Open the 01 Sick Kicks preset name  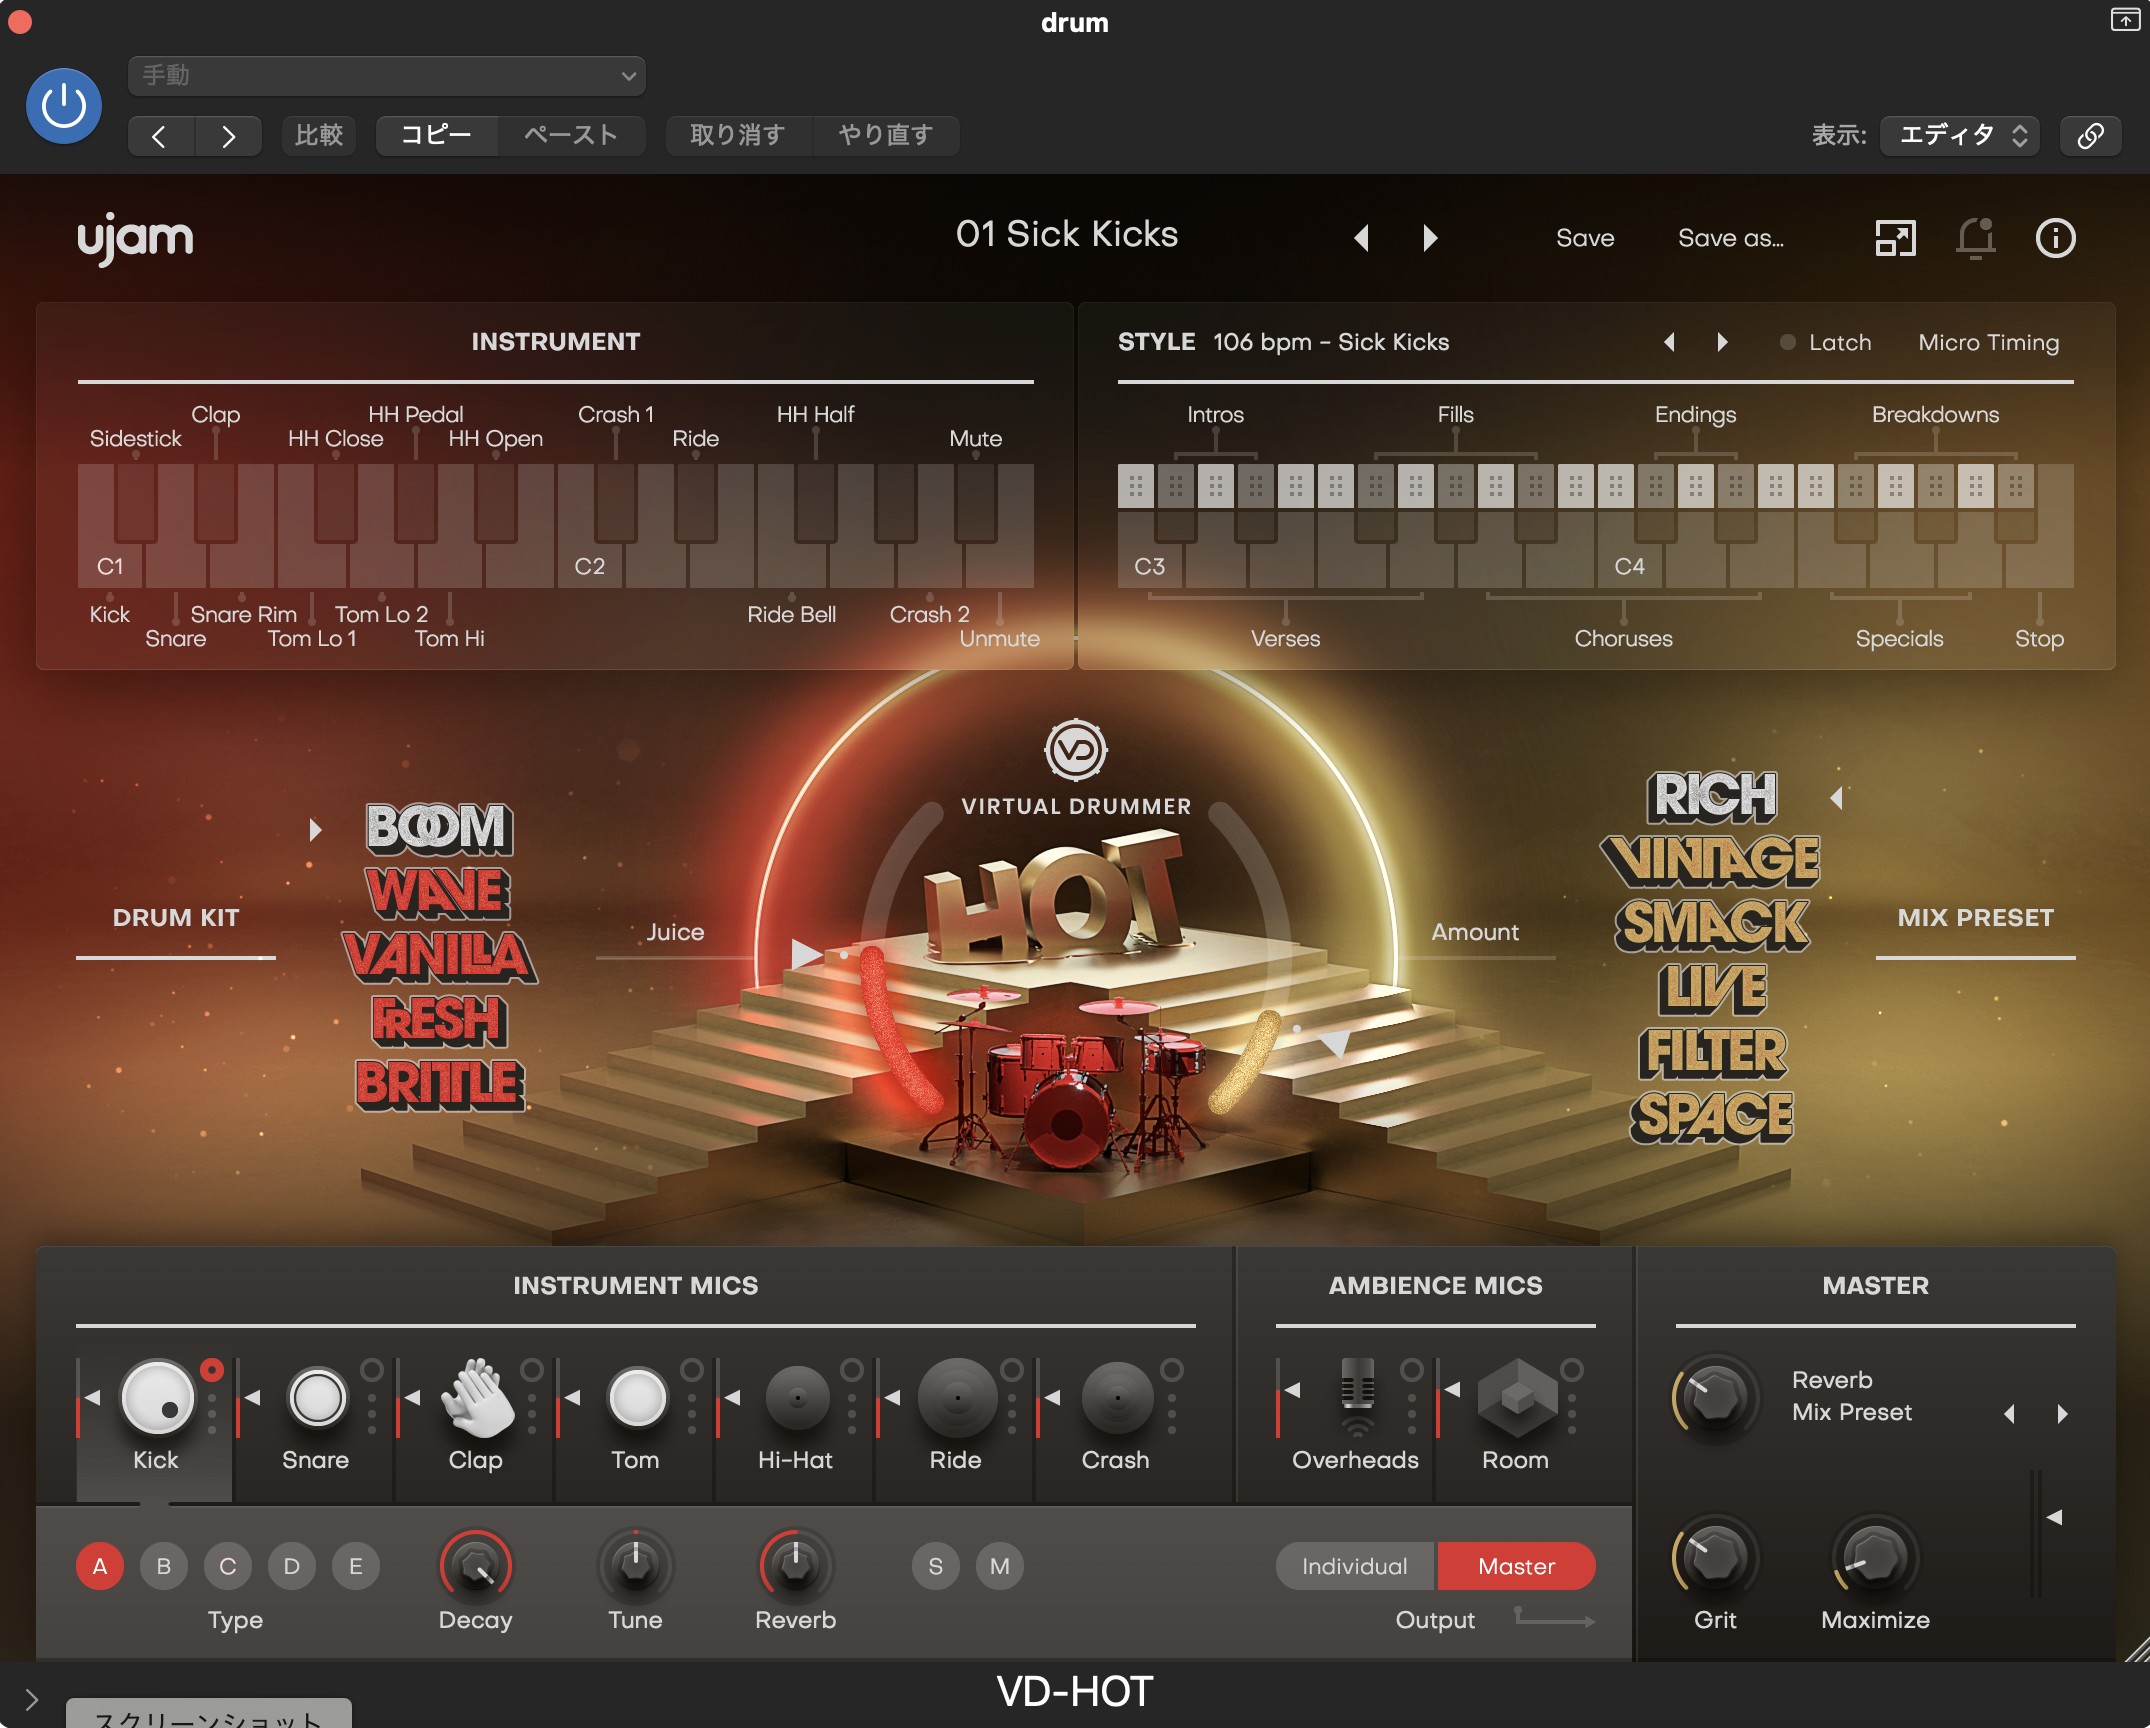click(1067, 235)
